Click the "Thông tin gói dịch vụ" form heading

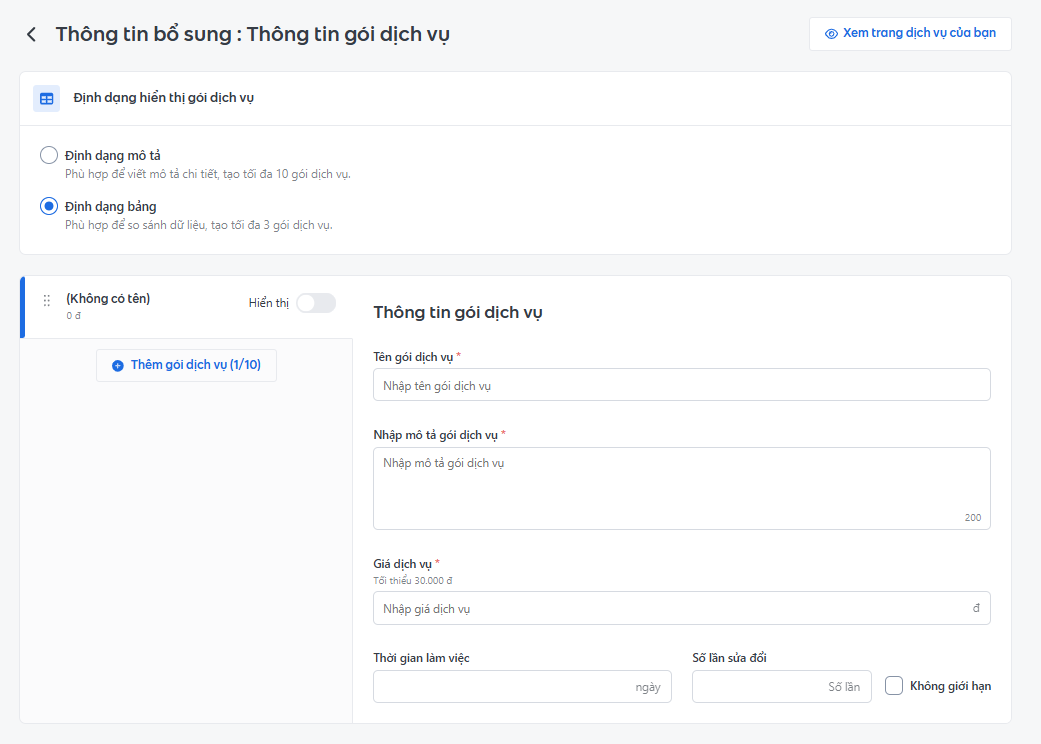(x=458, y=312)
